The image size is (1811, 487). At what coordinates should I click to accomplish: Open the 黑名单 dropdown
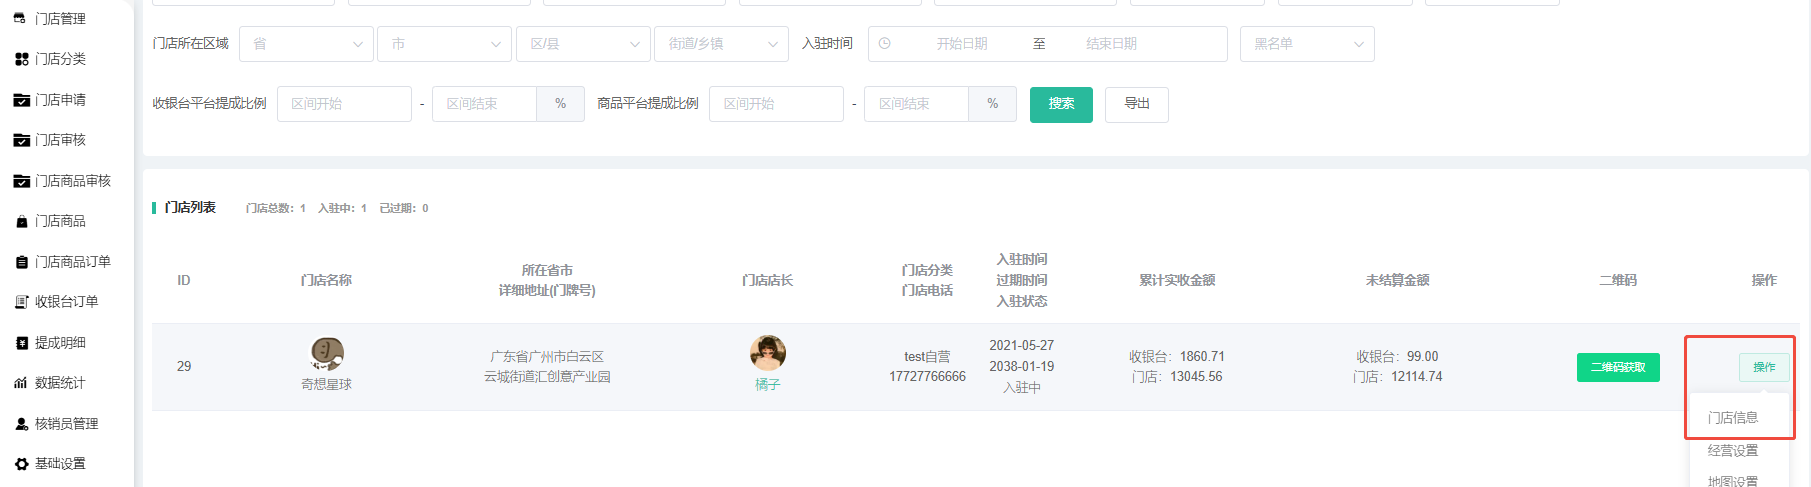pyautogui.click(x=1307, y=44)
